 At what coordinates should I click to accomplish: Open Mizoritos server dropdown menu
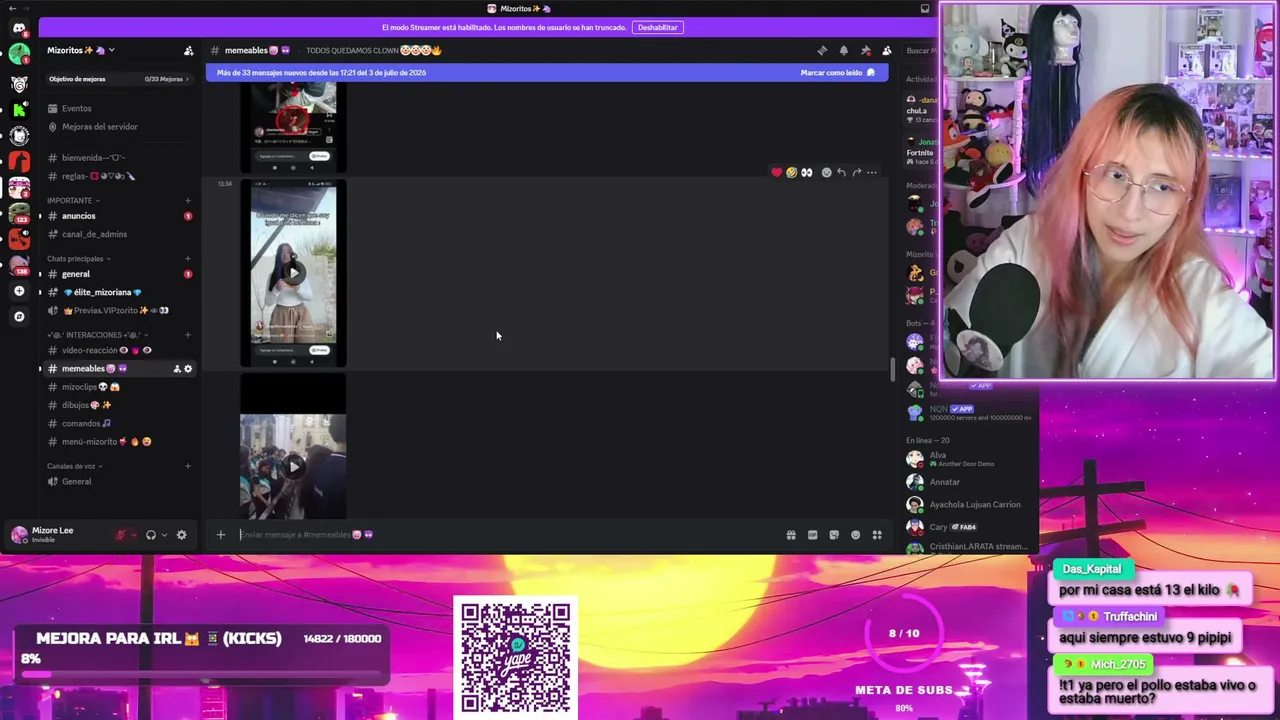(x=80, y=50)
